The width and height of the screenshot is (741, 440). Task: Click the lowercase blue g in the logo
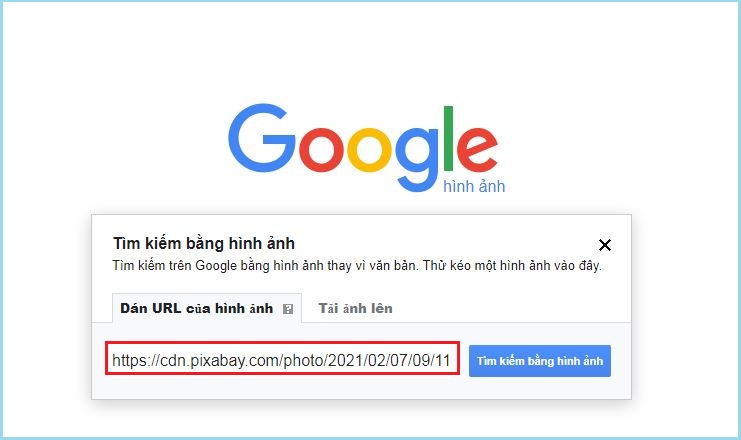417,159
